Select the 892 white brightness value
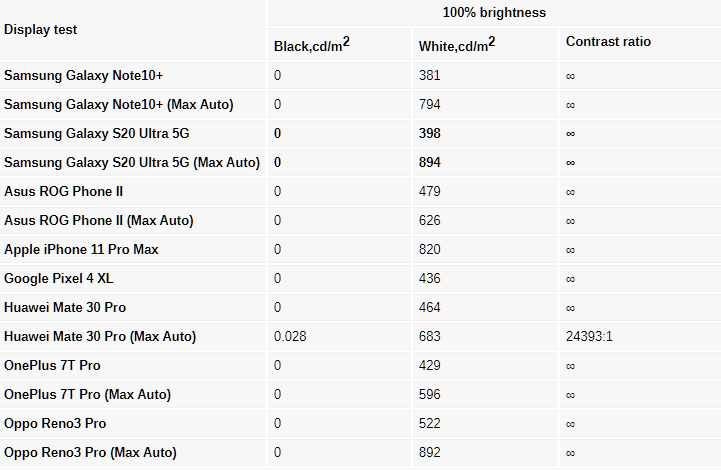 click(x=429, y=452)
